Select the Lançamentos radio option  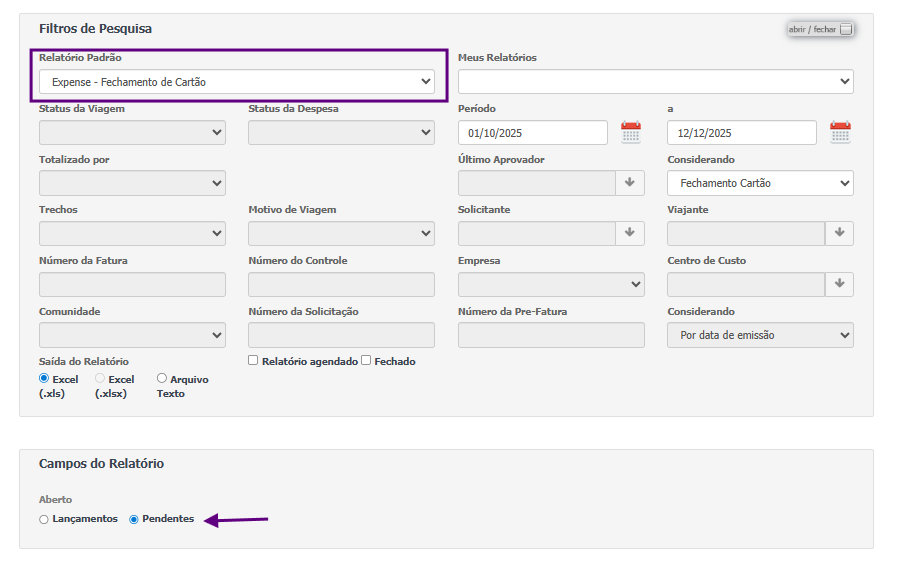(x=43, y=520)
